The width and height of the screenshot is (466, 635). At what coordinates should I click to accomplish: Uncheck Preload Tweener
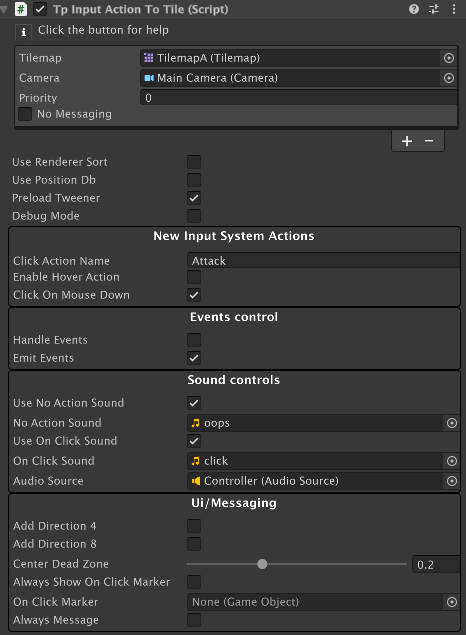[194, 198]
